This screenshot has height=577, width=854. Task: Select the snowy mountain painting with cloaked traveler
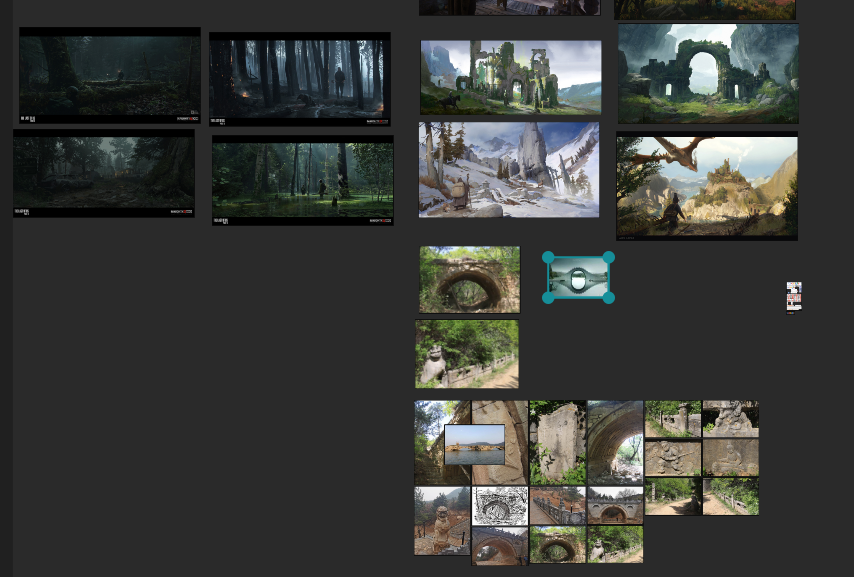click(509, 169)
